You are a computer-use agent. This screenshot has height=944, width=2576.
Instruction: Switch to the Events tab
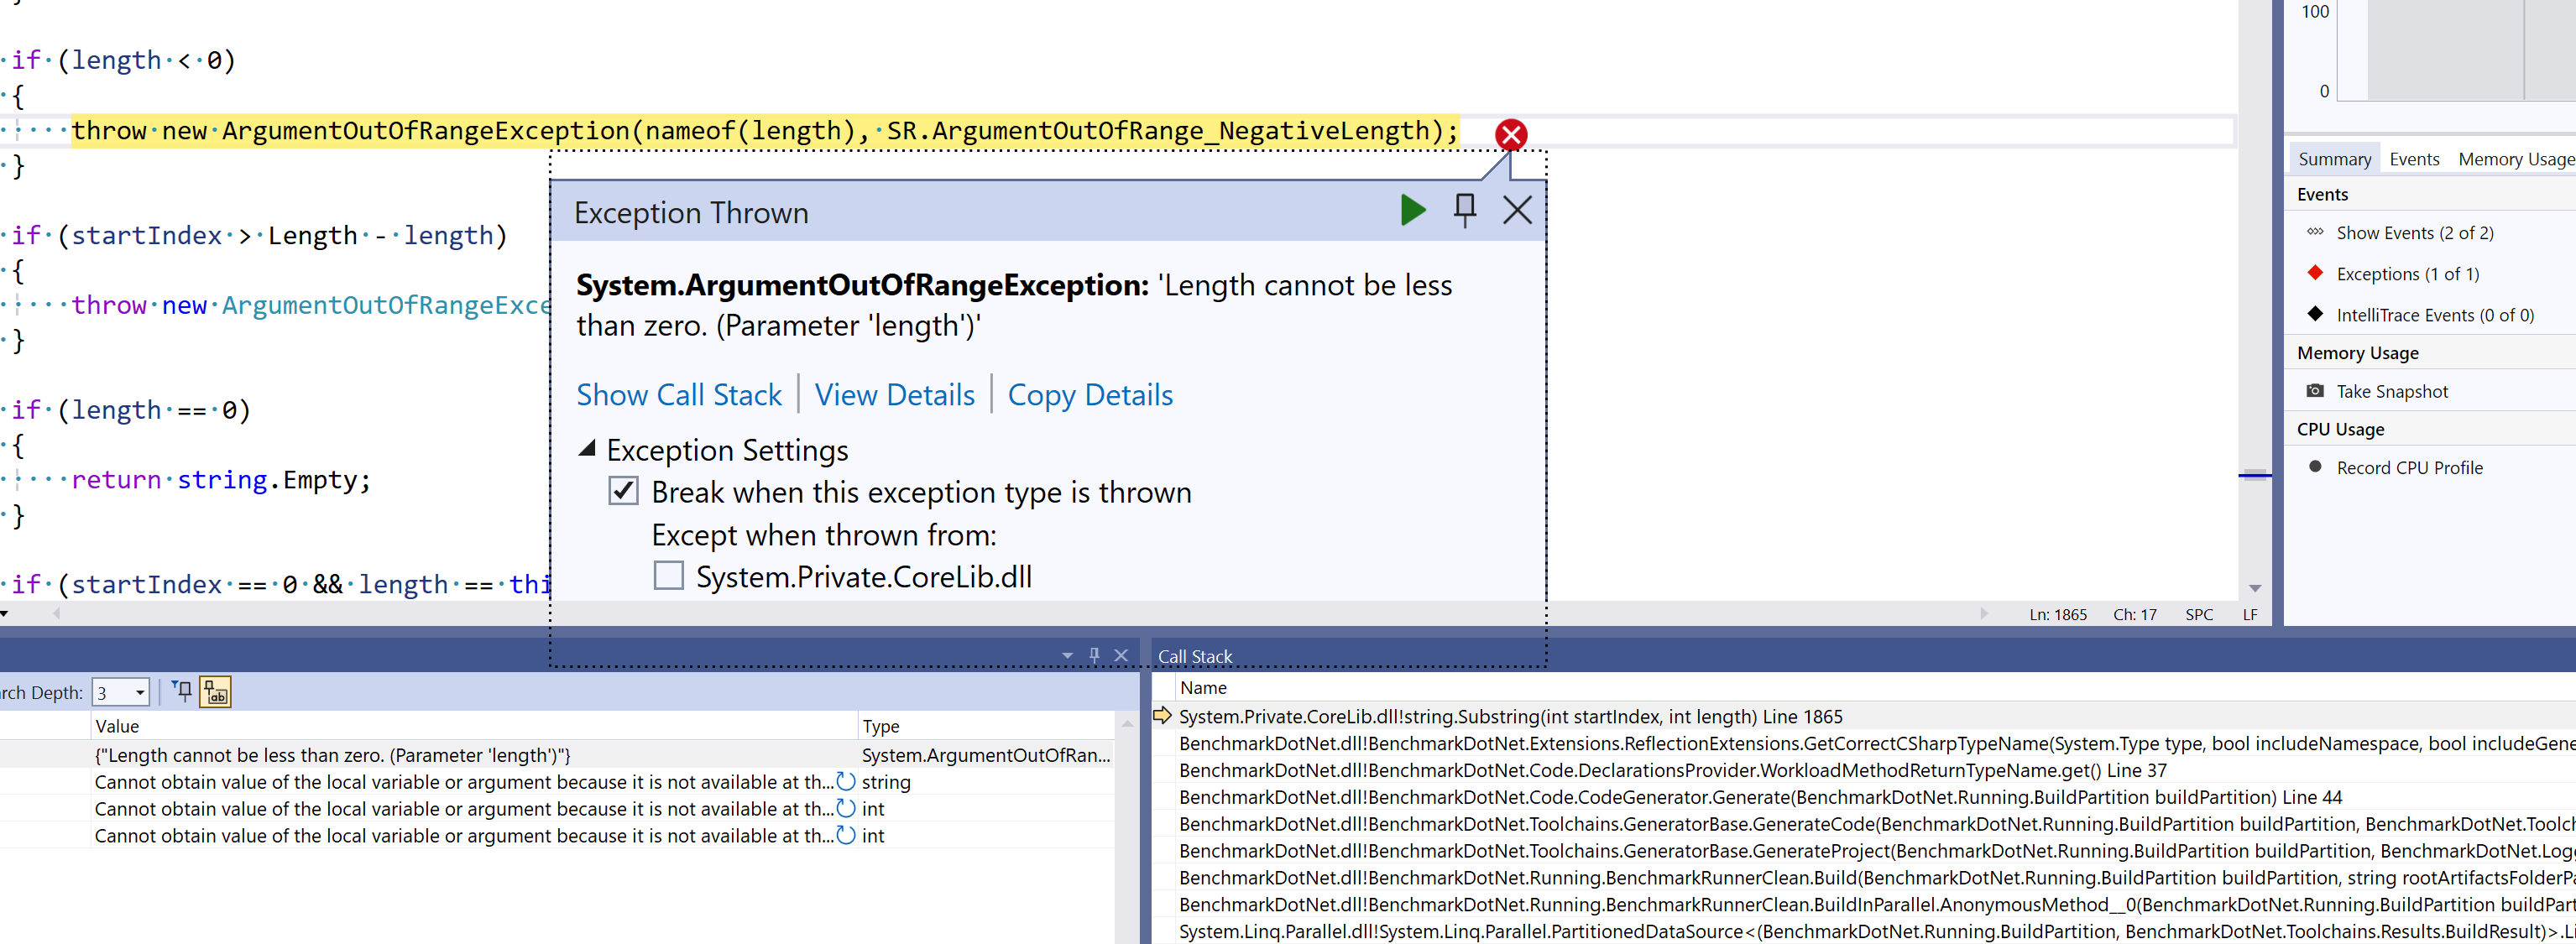tap(2414, 158)
